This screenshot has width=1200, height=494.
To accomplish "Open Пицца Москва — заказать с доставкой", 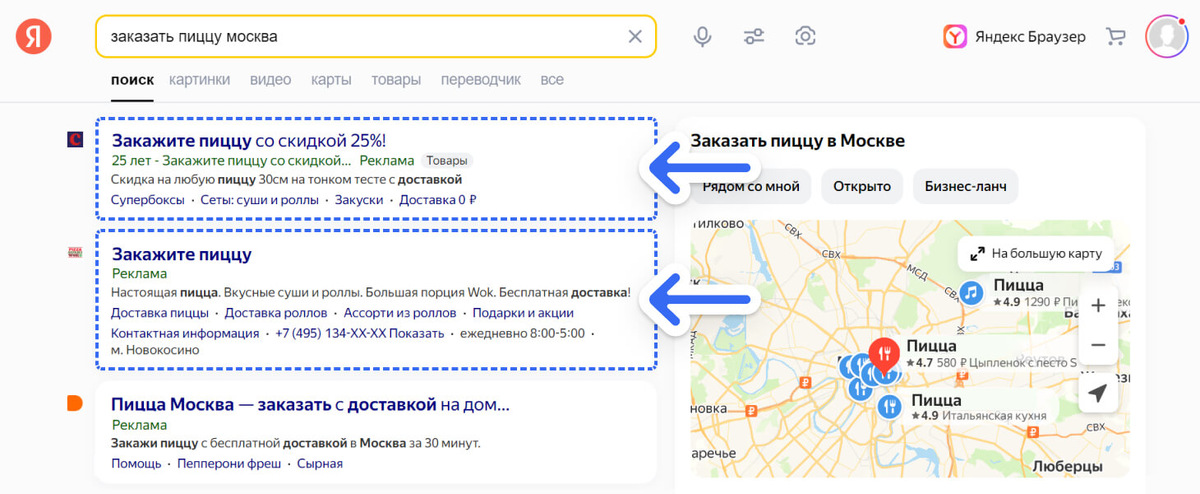I will tap(311, 405).
